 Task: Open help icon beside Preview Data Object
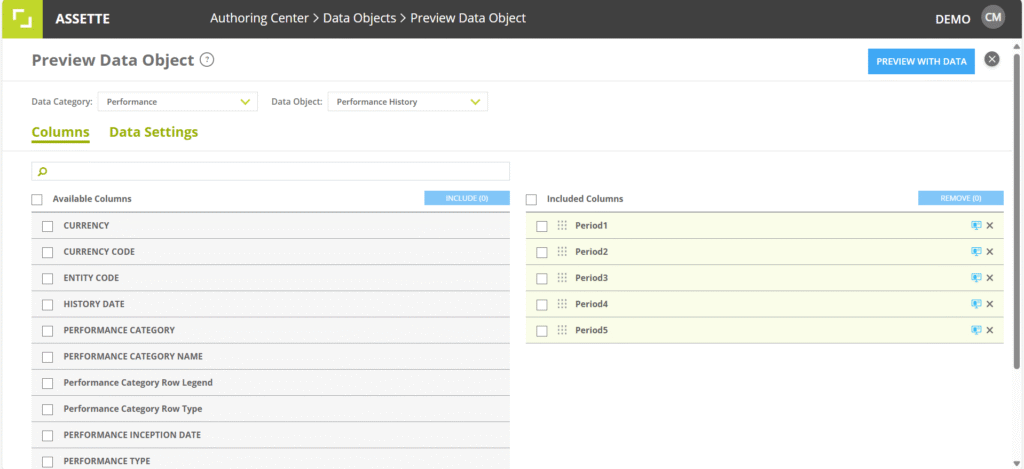coord(207,60)
